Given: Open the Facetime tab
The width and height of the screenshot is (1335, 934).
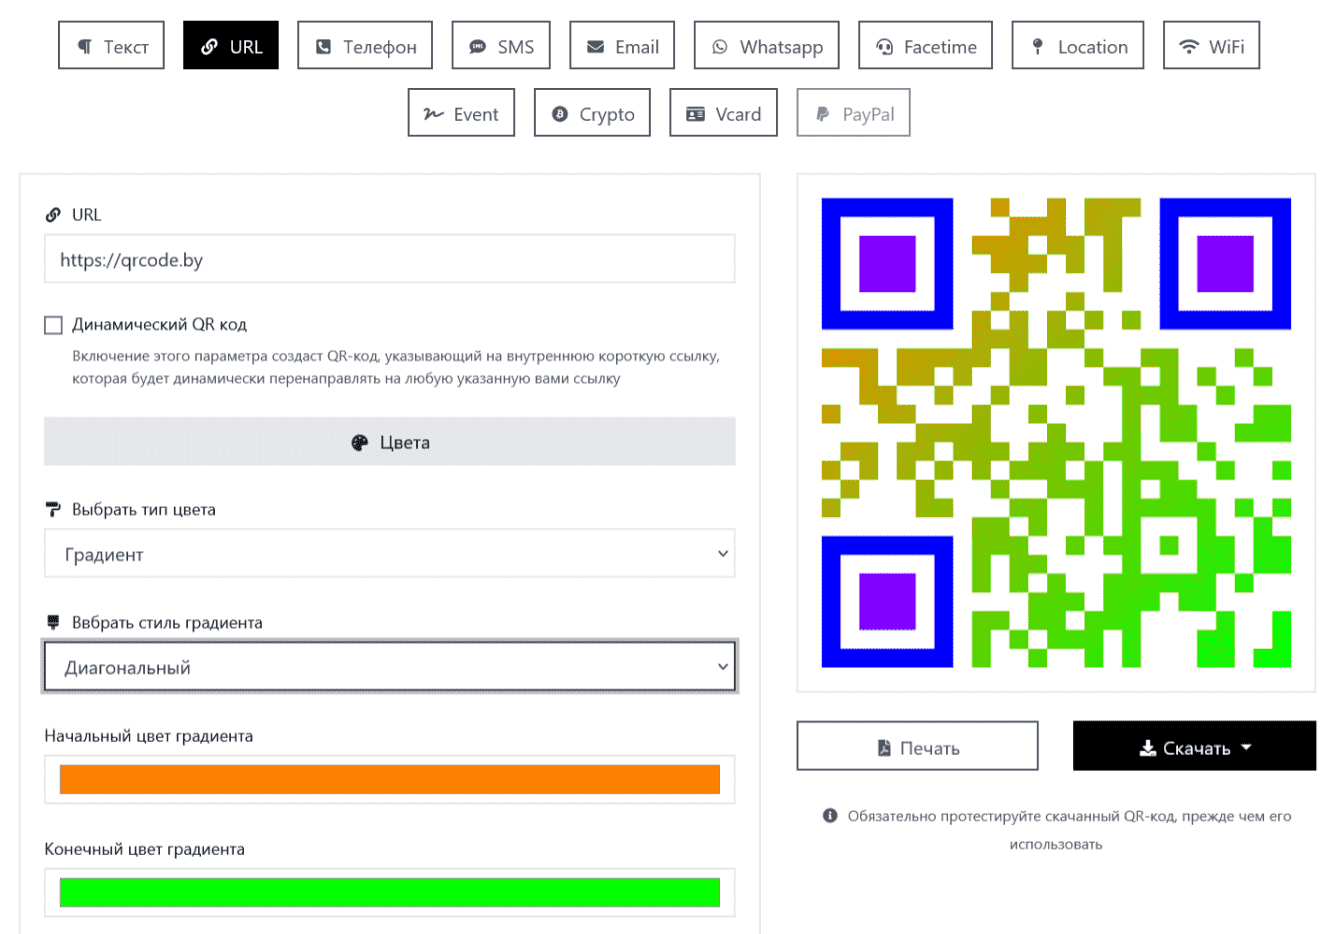Looking at the screenshot, I should [926, 46].
